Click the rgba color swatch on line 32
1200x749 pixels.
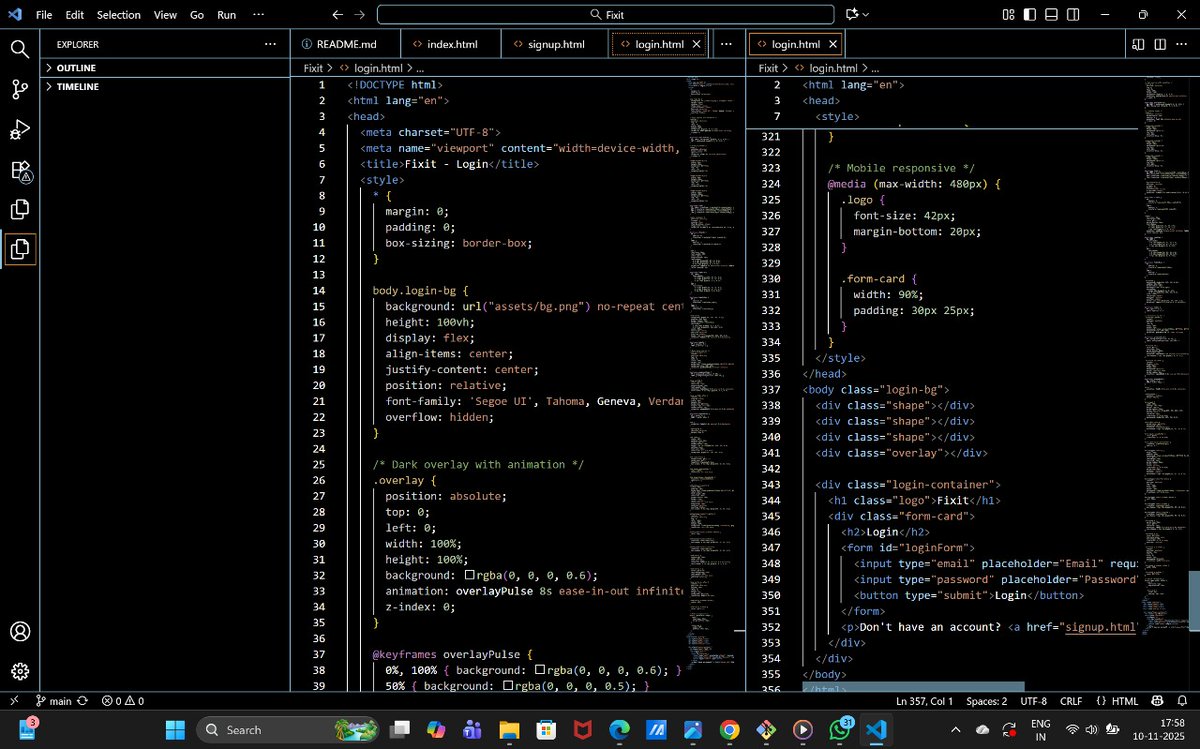pos(470,575)
